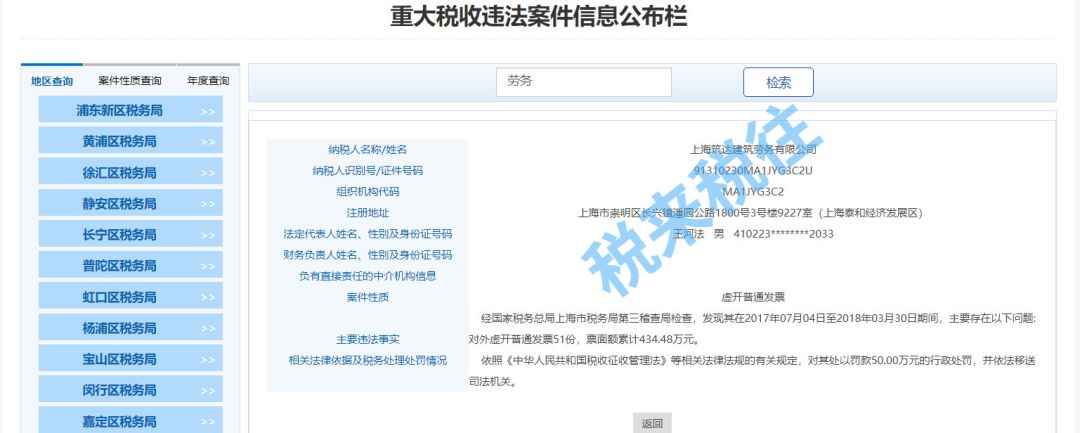
Task: Expand arrows beside 浦东新区税务局
Action: point(208,112)
